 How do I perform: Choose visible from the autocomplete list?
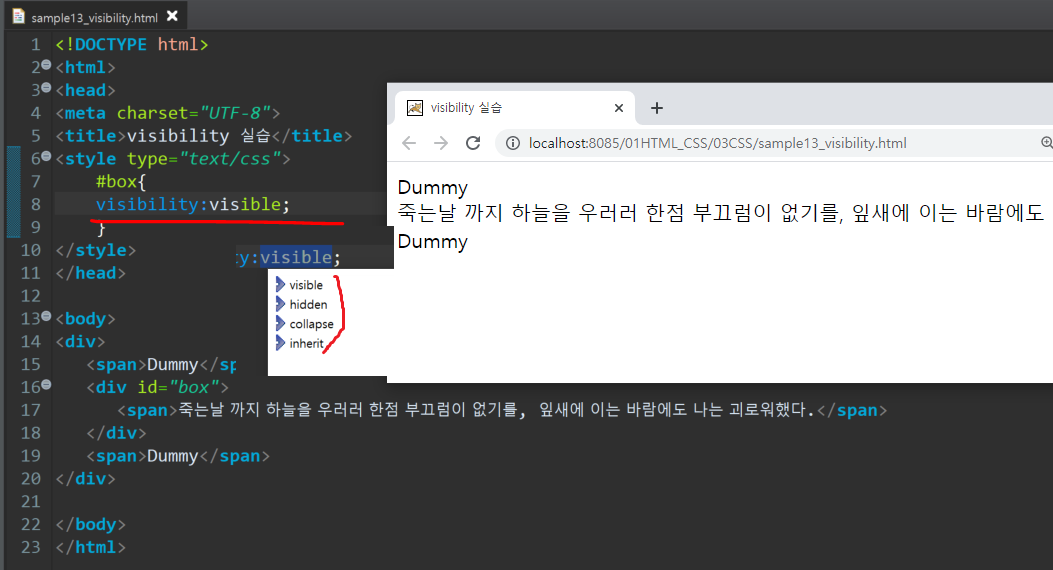(306, 285)
